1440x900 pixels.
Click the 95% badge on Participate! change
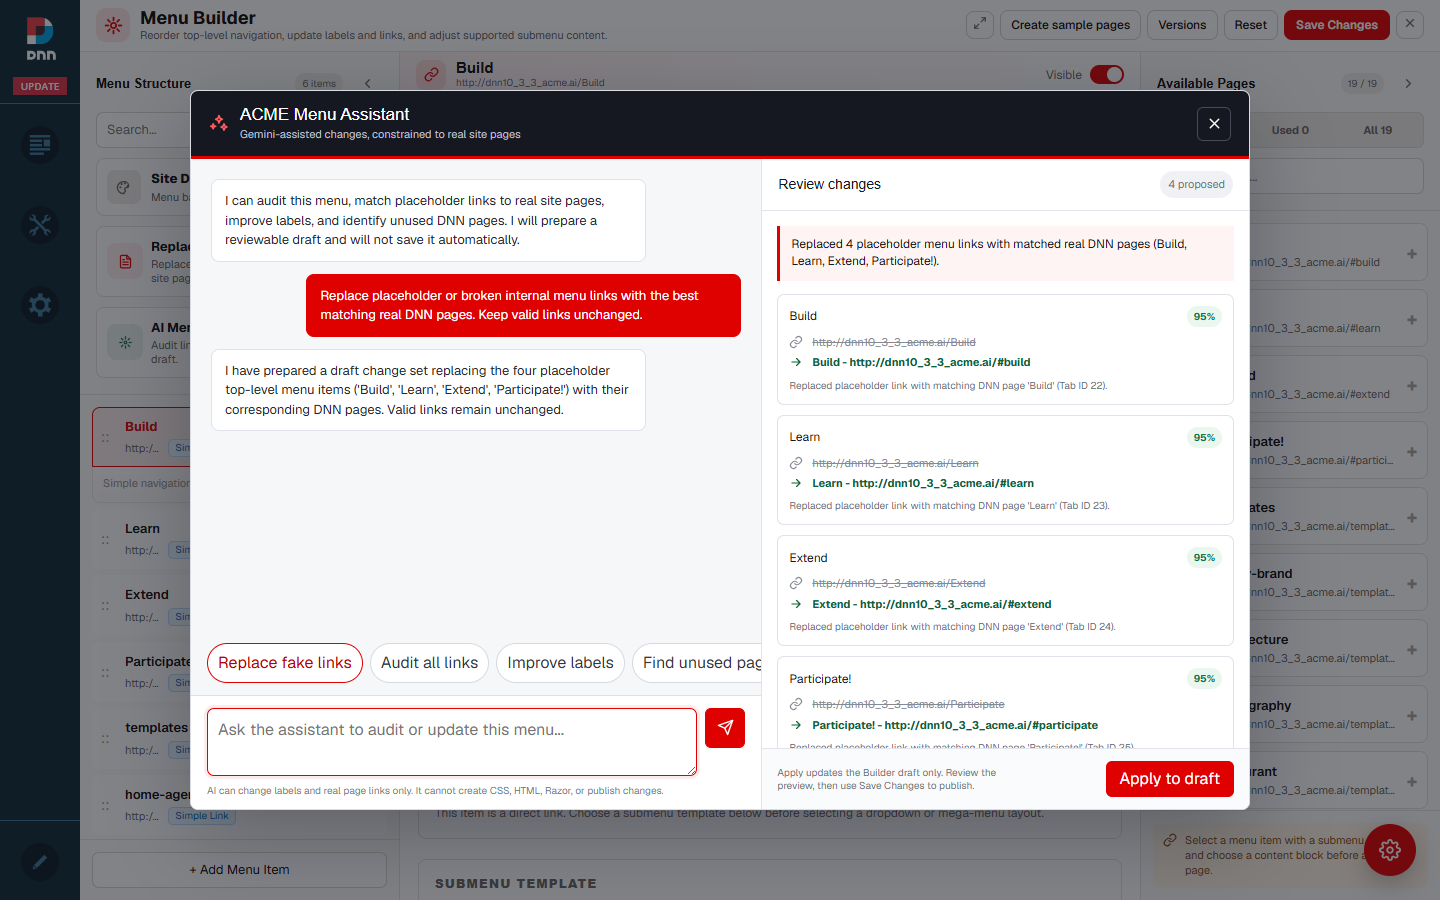coord(1204,679)
